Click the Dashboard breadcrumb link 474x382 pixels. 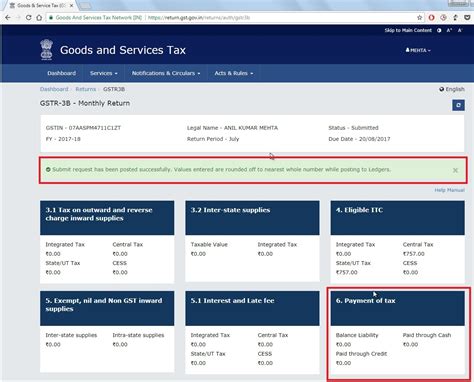[54, 89]
